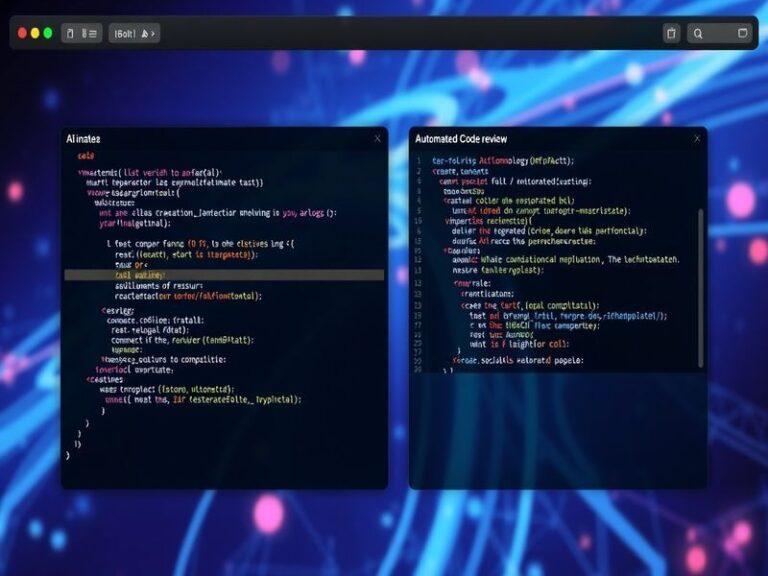Click the left code panel title
The image size is (768, 576).
point(83,139)
